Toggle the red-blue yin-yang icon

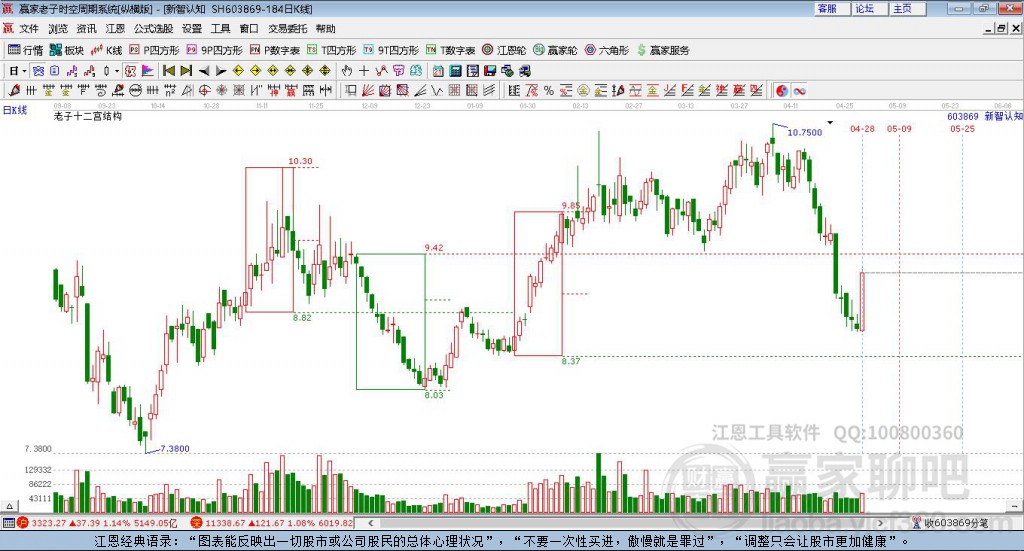click(x=782, y=90)
